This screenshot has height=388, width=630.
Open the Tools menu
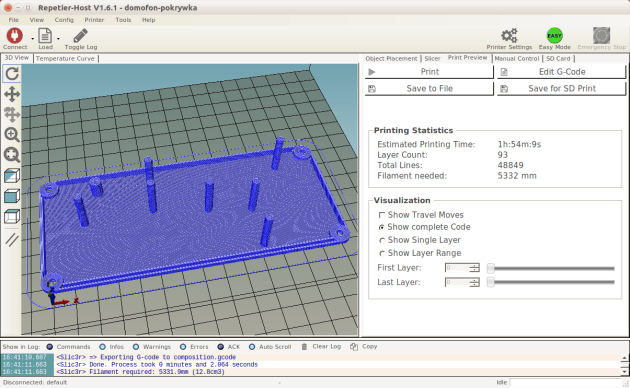[x=123, y=20]
